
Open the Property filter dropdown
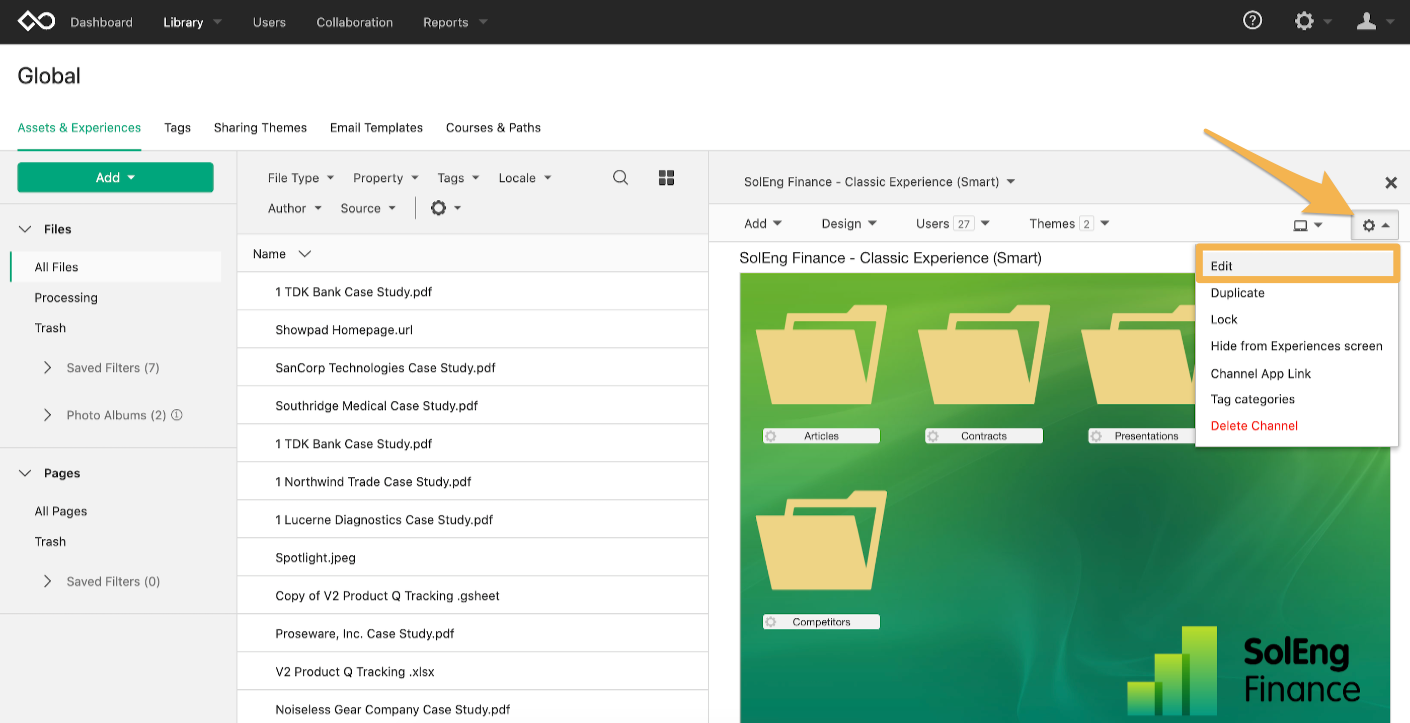click(385, 178)
